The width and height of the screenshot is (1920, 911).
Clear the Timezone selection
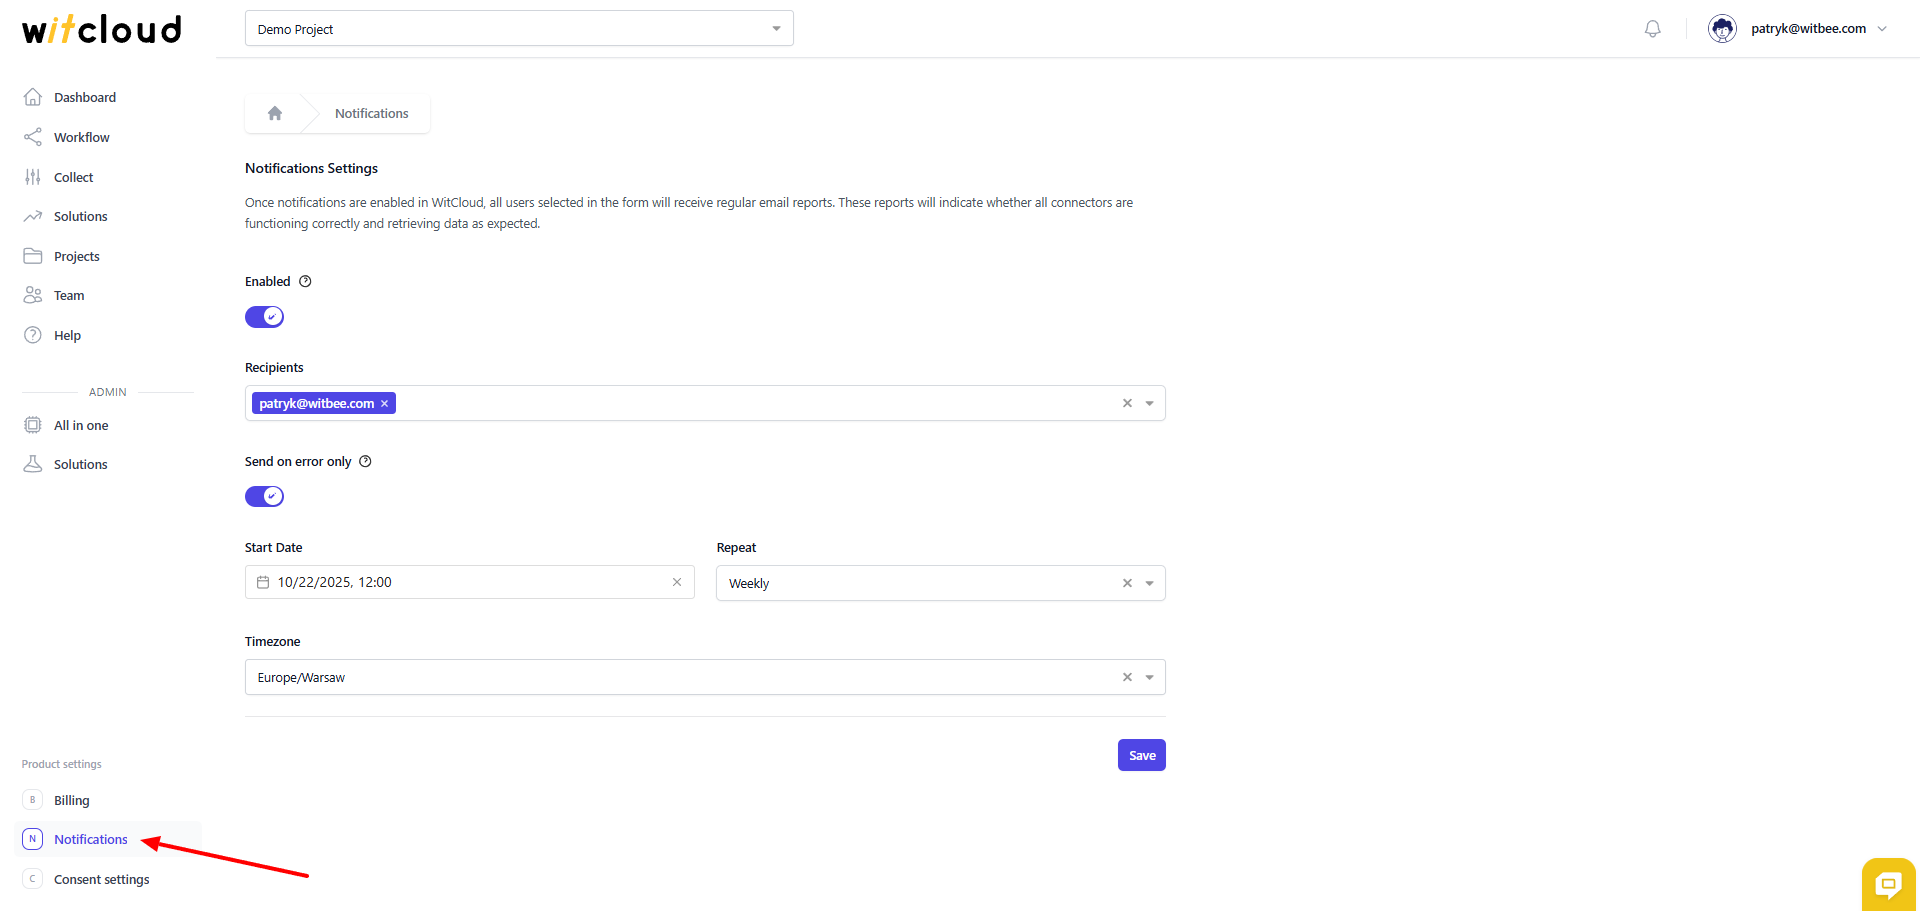(1127, 677)
